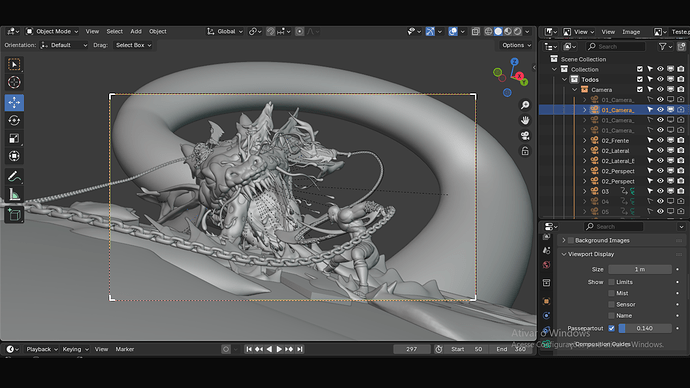The width and height of the screenshot is (690, 388).
Task: Open the Add menu
Action: 136,32
